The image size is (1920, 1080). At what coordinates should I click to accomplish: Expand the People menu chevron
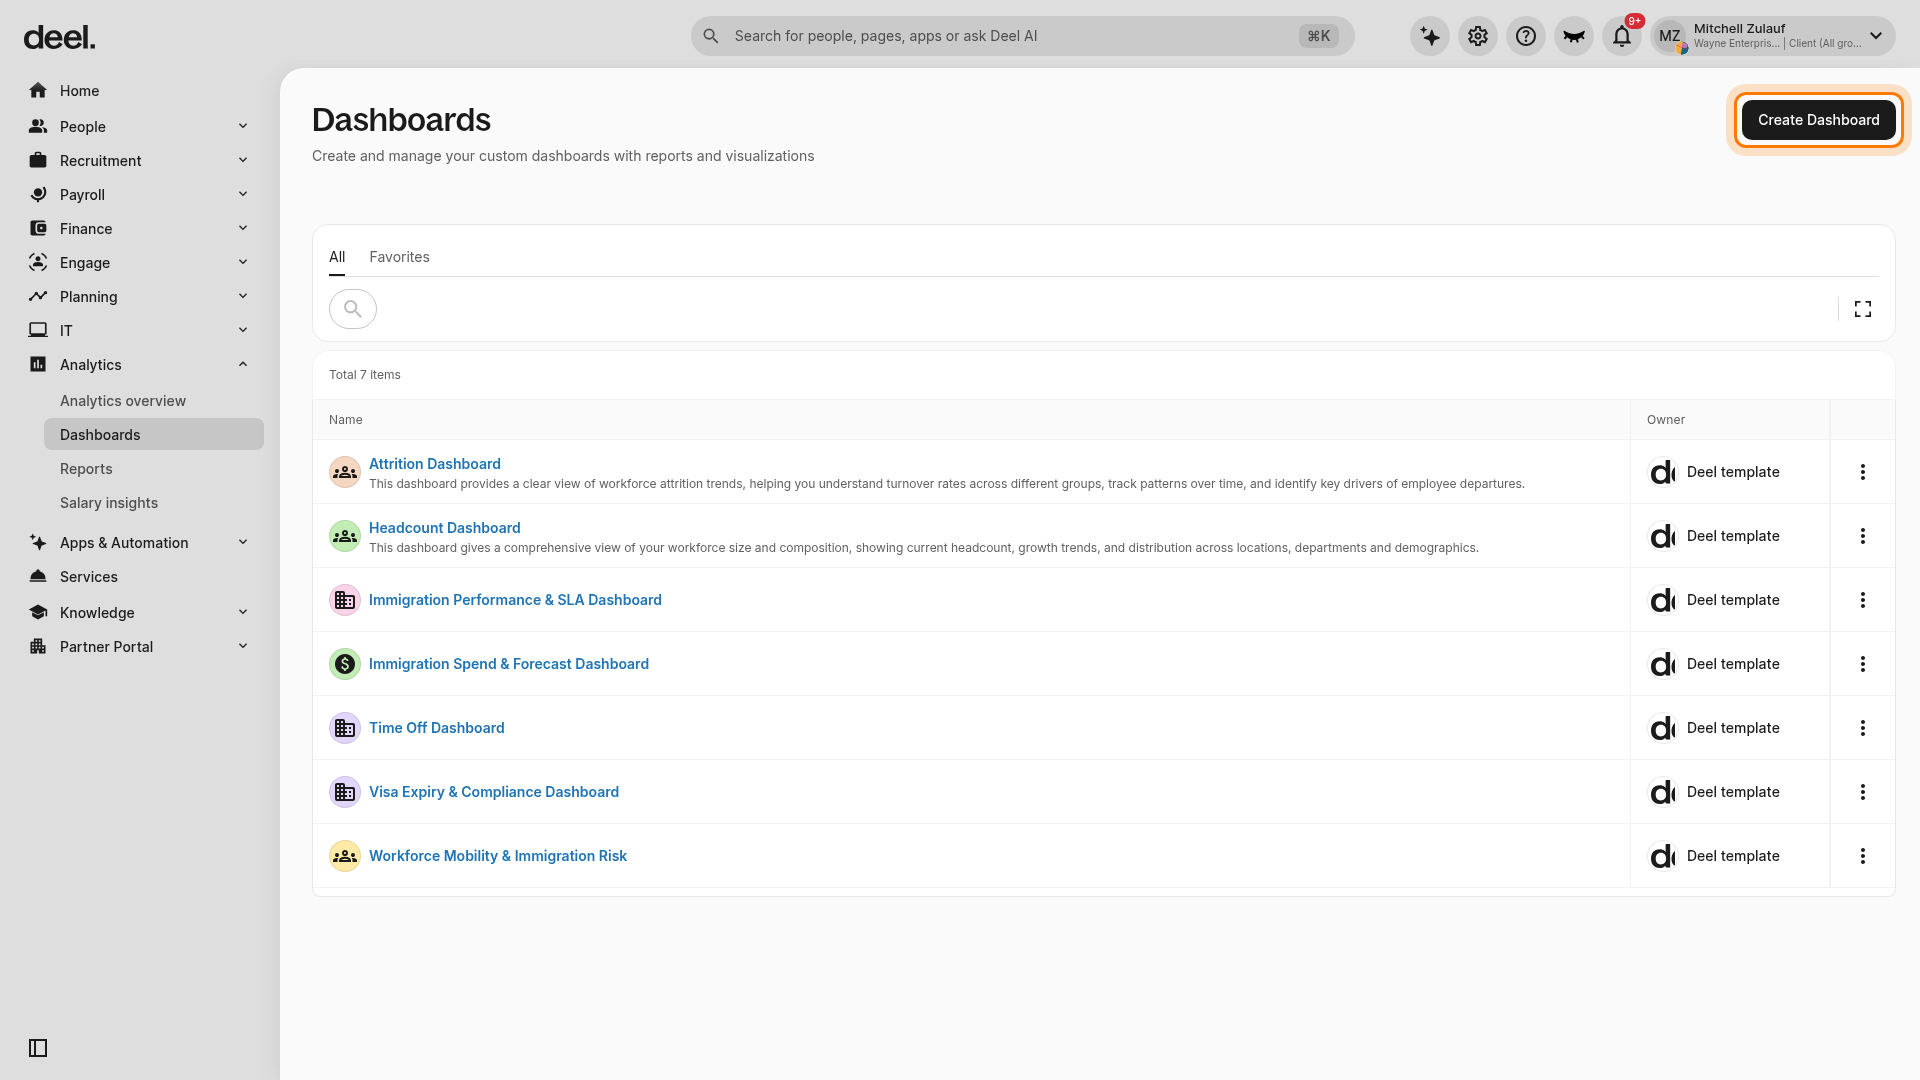click(x=243, y=126)
